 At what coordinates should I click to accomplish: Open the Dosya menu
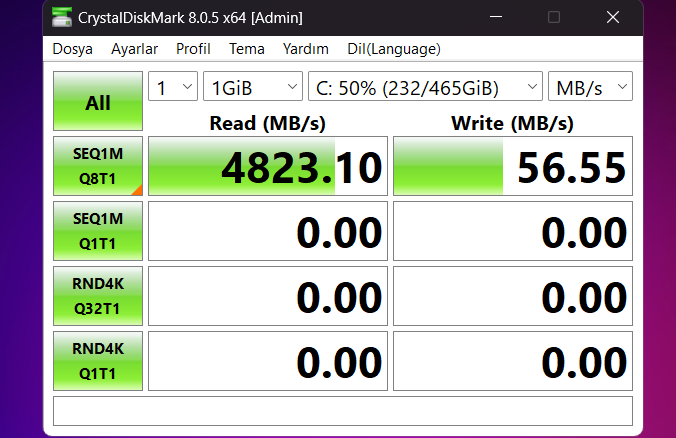72,49
